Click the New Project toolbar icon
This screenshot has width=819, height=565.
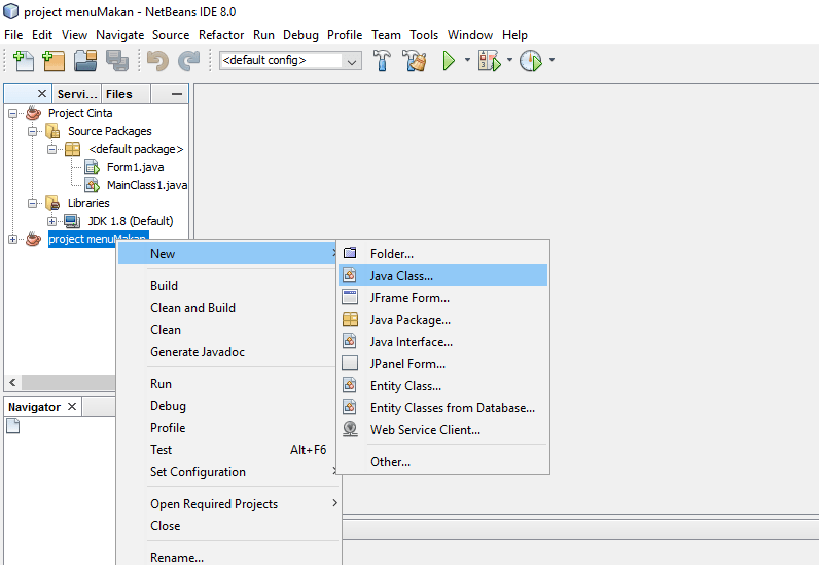(53, 61)
